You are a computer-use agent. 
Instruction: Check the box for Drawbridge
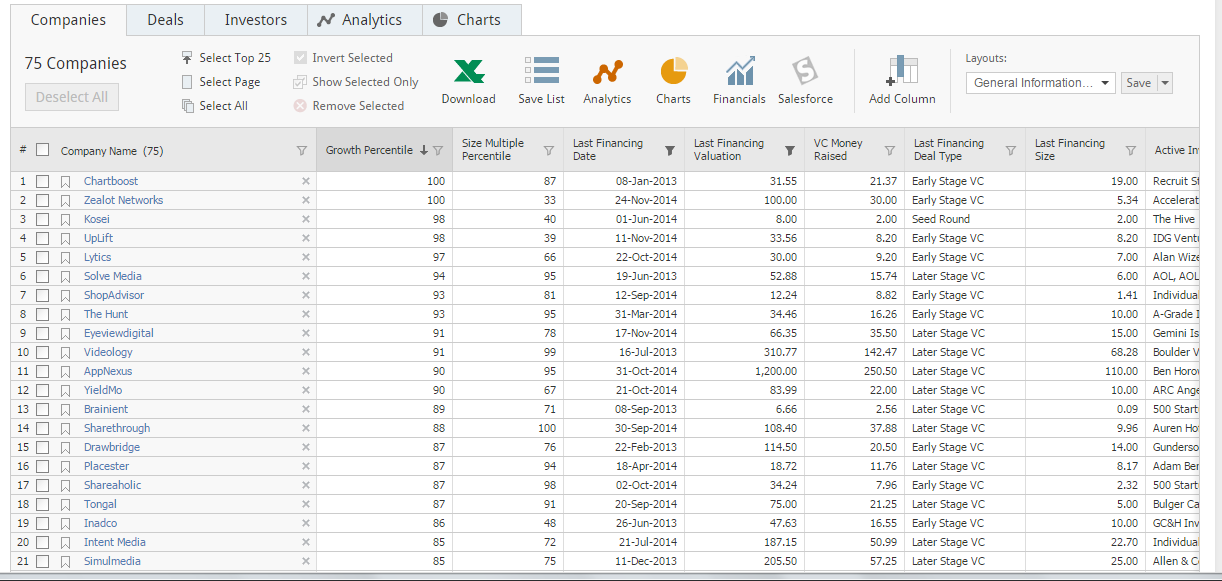click(x=42, y=448)
